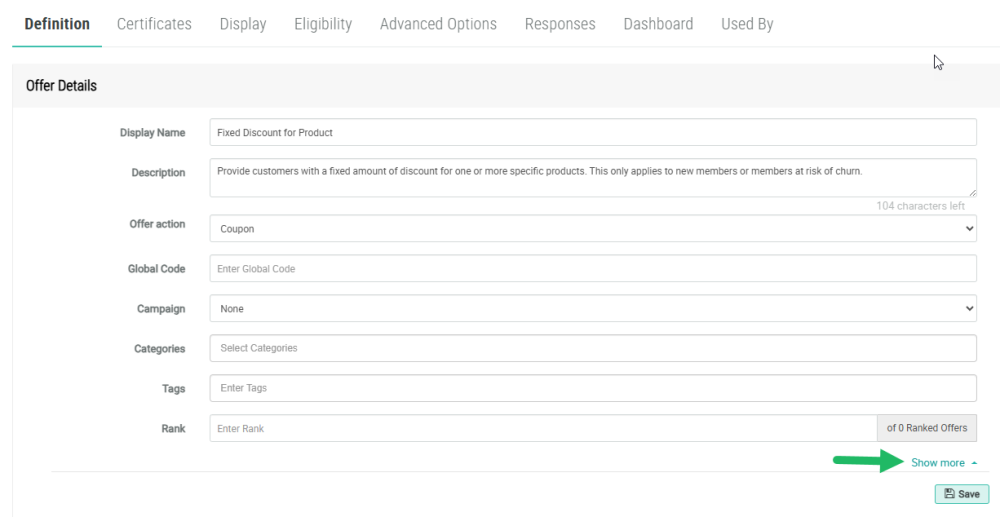1000x517 pixels.
Task: Switch to the Certificates tab
Action: click(154, 24)
